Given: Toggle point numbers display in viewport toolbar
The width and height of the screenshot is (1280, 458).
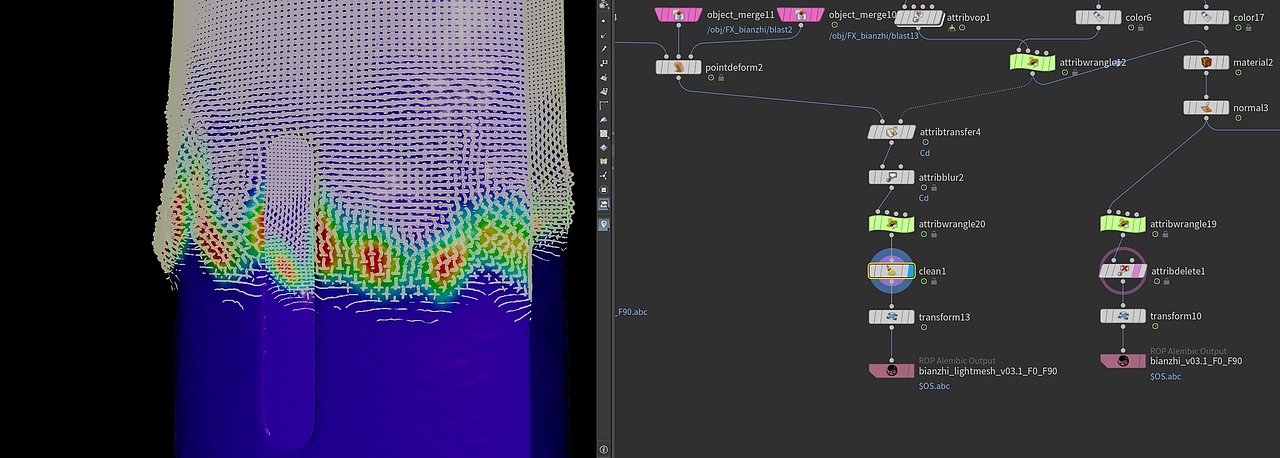Looking at the screenshot, I should 604,62.
